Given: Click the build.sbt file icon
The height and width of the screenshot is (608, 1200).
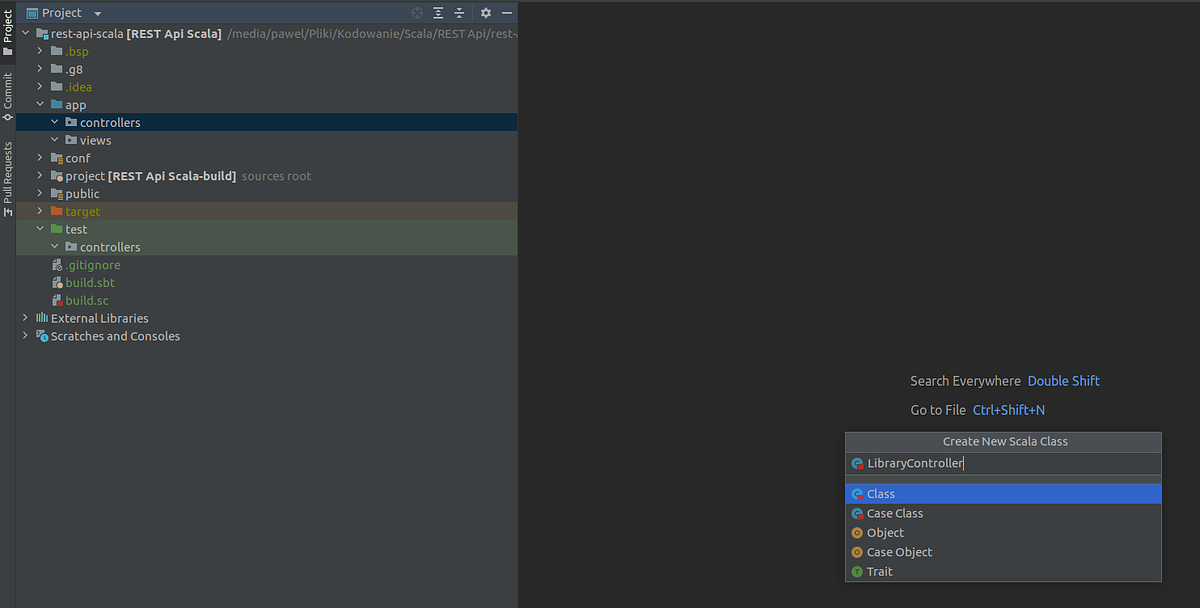Looking at the screenshot, I should 57,282.
